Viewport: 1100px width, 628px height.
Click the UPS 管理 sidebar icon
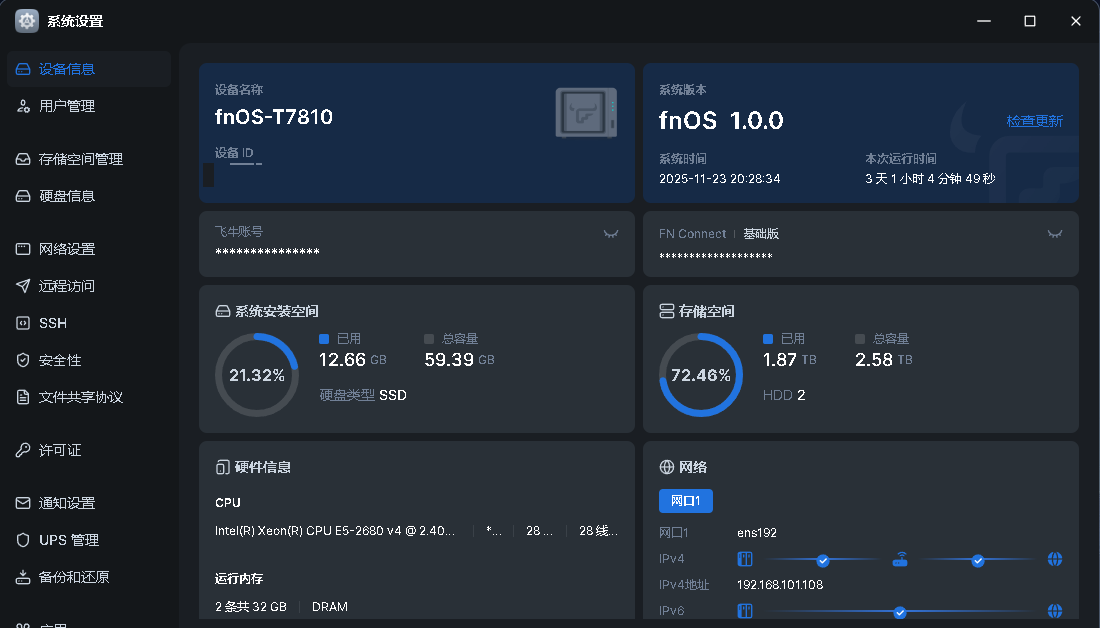pos(22,539)
